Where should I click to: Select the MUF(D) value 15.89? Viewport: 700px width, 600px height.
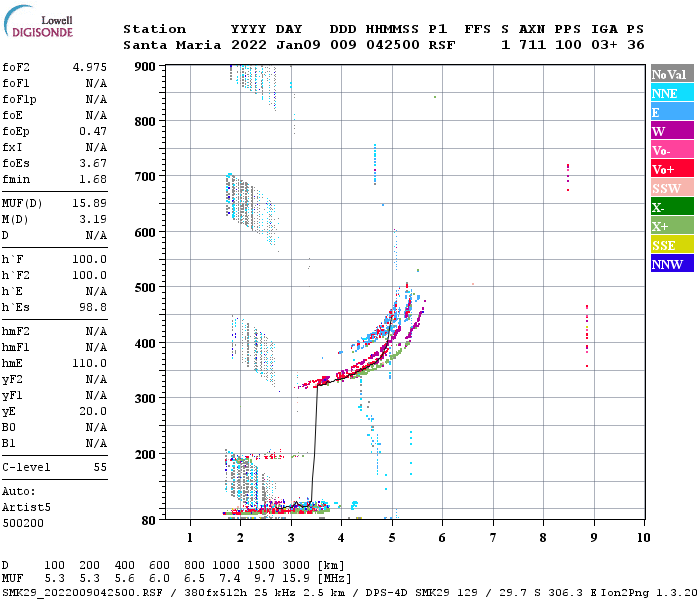click(x=90, y=204)
